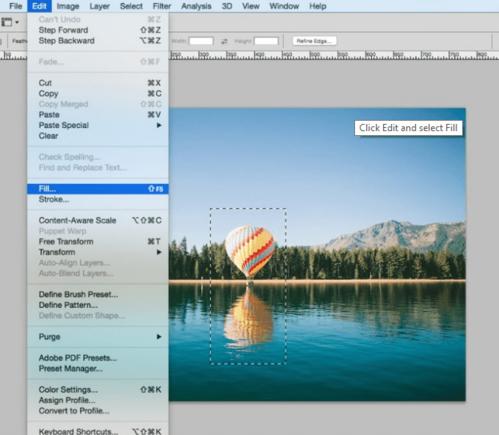Choose Clear in the Edit menu

pos(98,136)
